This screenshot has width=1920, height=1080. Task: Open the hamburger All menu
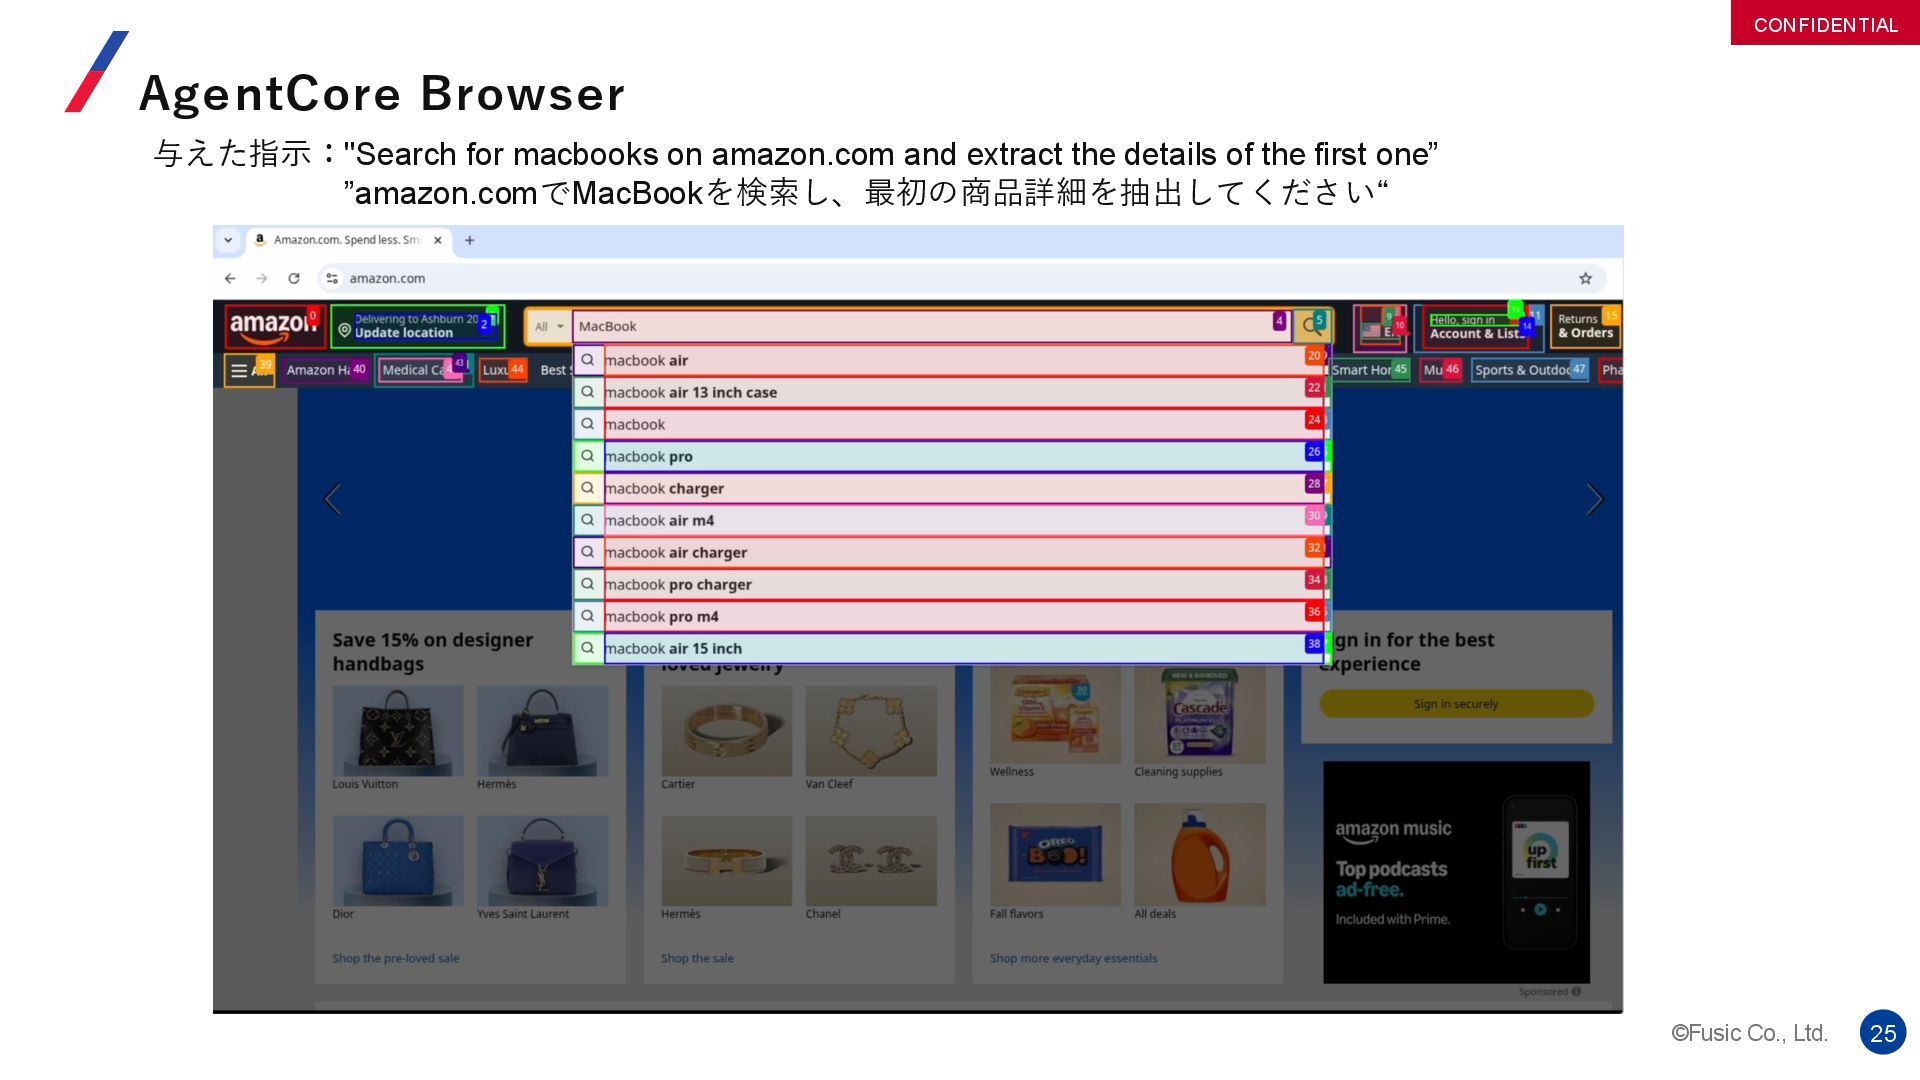[249, 370]
